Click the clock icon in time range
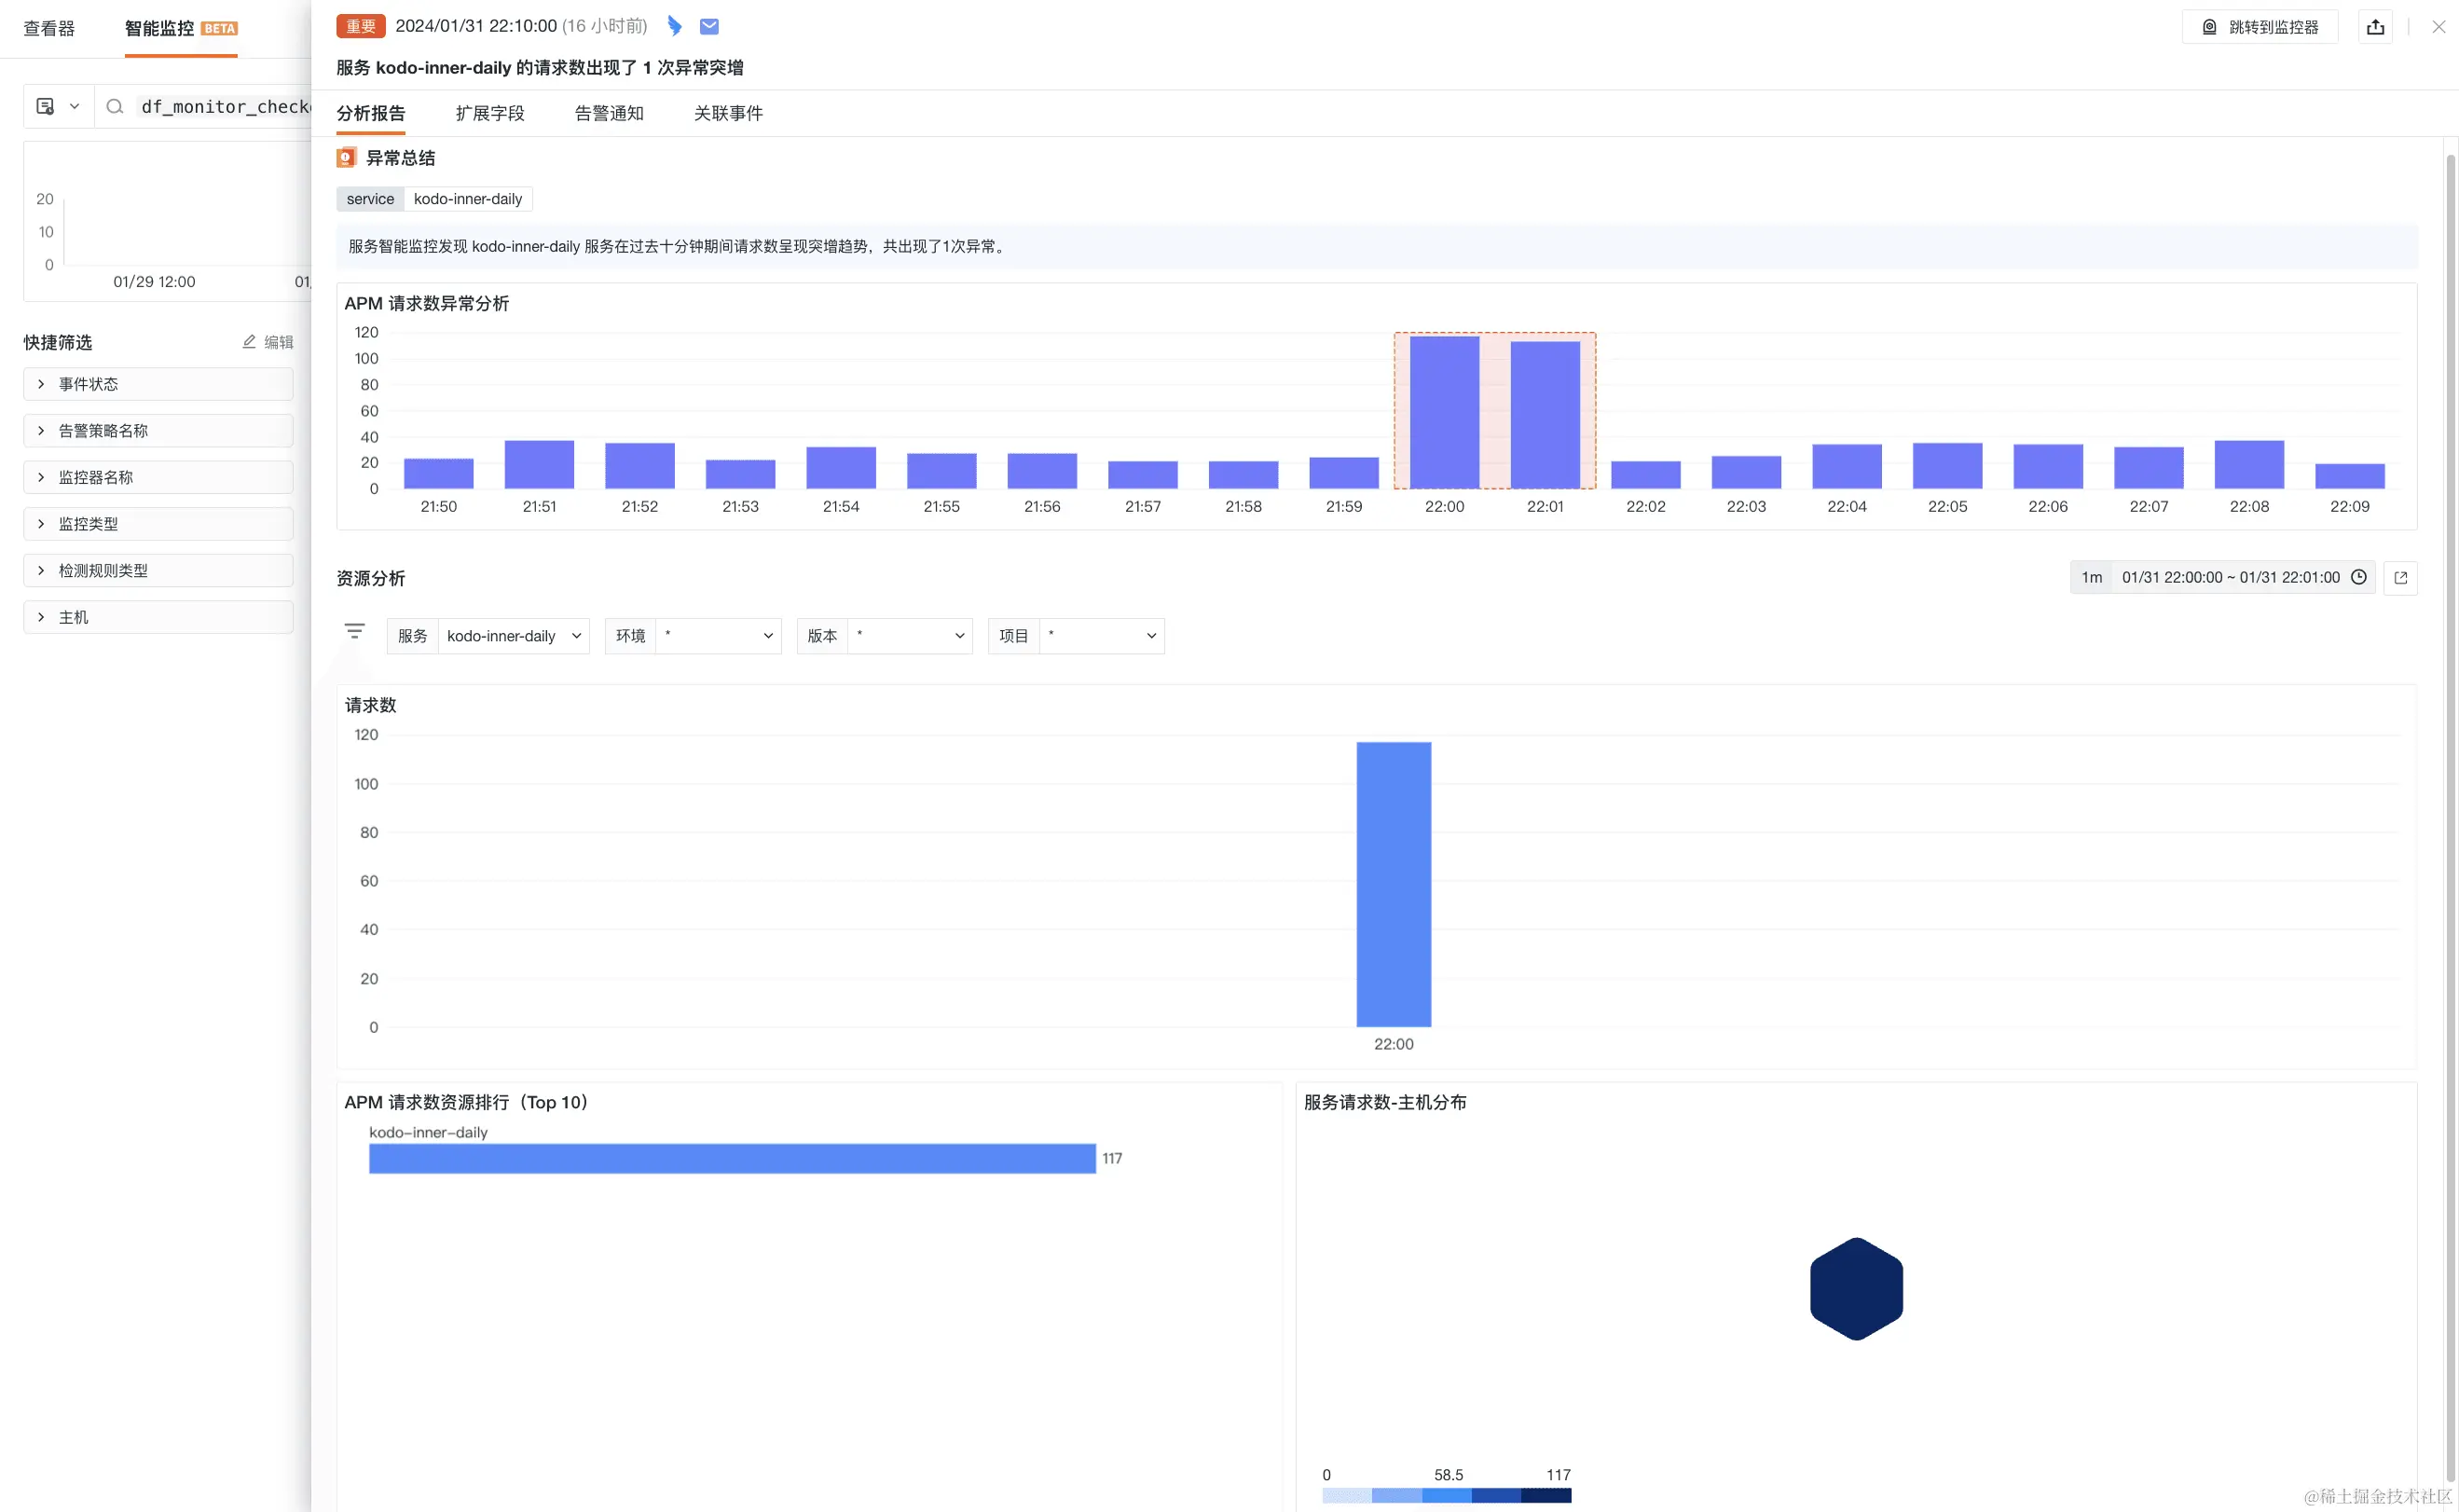Screen dimensions: 2459x1512 [2358, 577]
